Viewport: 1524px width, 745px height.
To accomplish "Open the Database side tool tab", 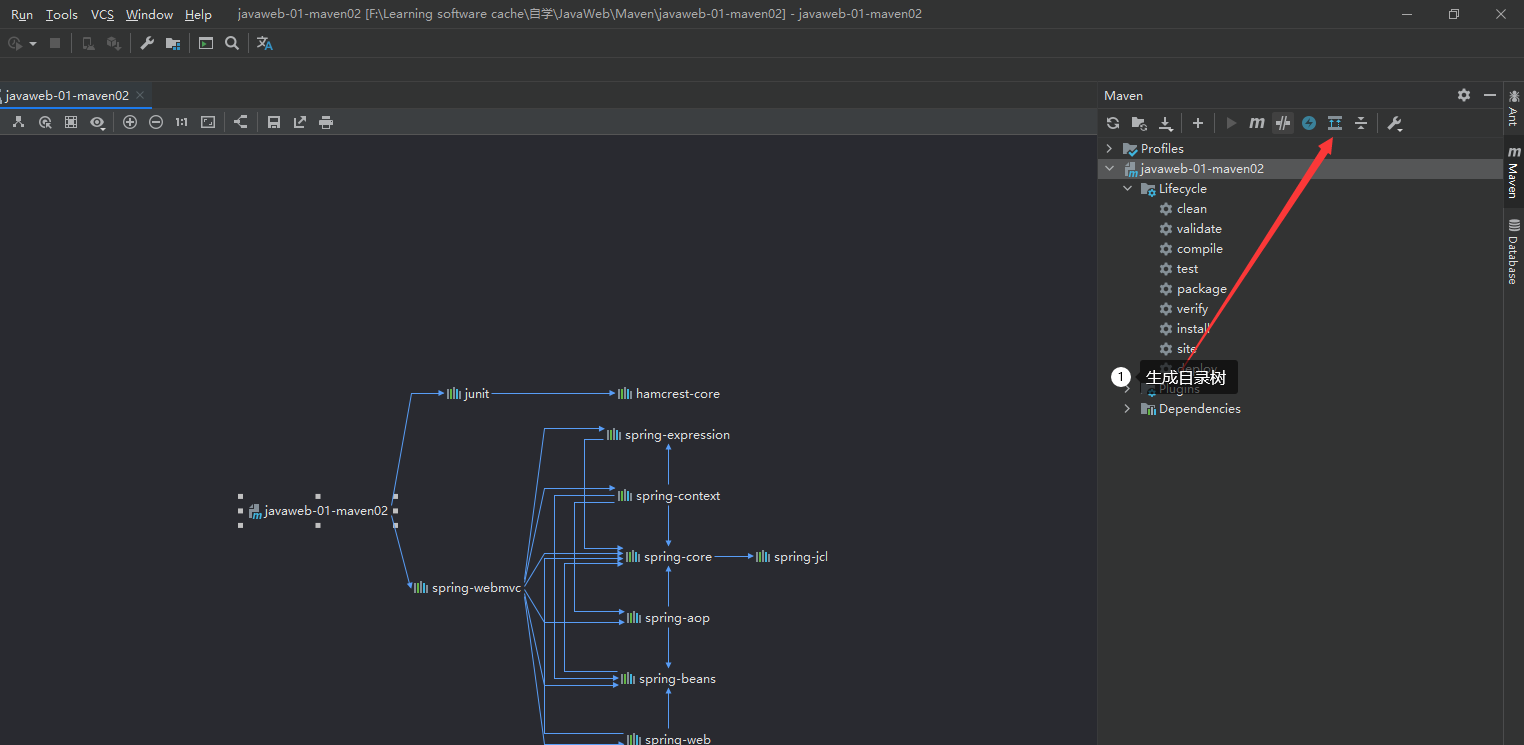I will tap(1513, 252).
